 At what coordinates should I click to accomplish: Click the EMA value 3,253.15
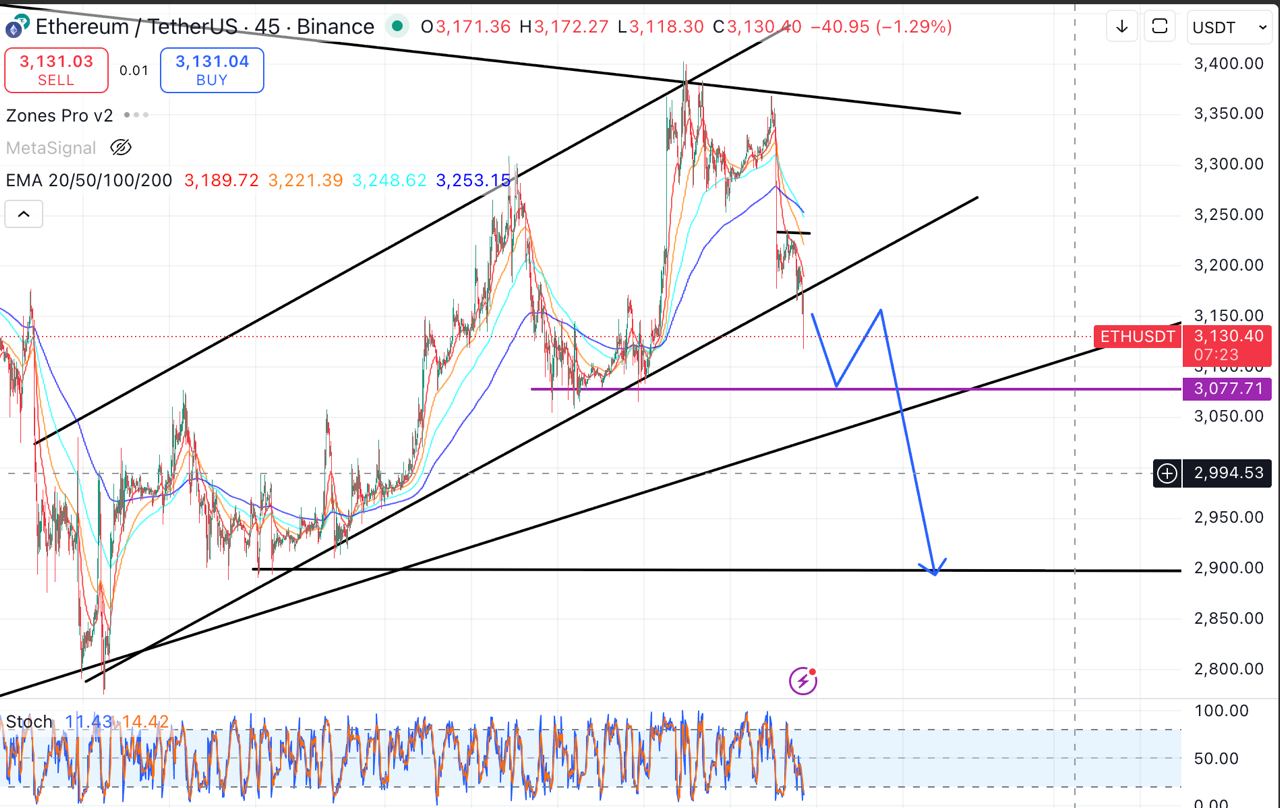[x=473, y=181]
